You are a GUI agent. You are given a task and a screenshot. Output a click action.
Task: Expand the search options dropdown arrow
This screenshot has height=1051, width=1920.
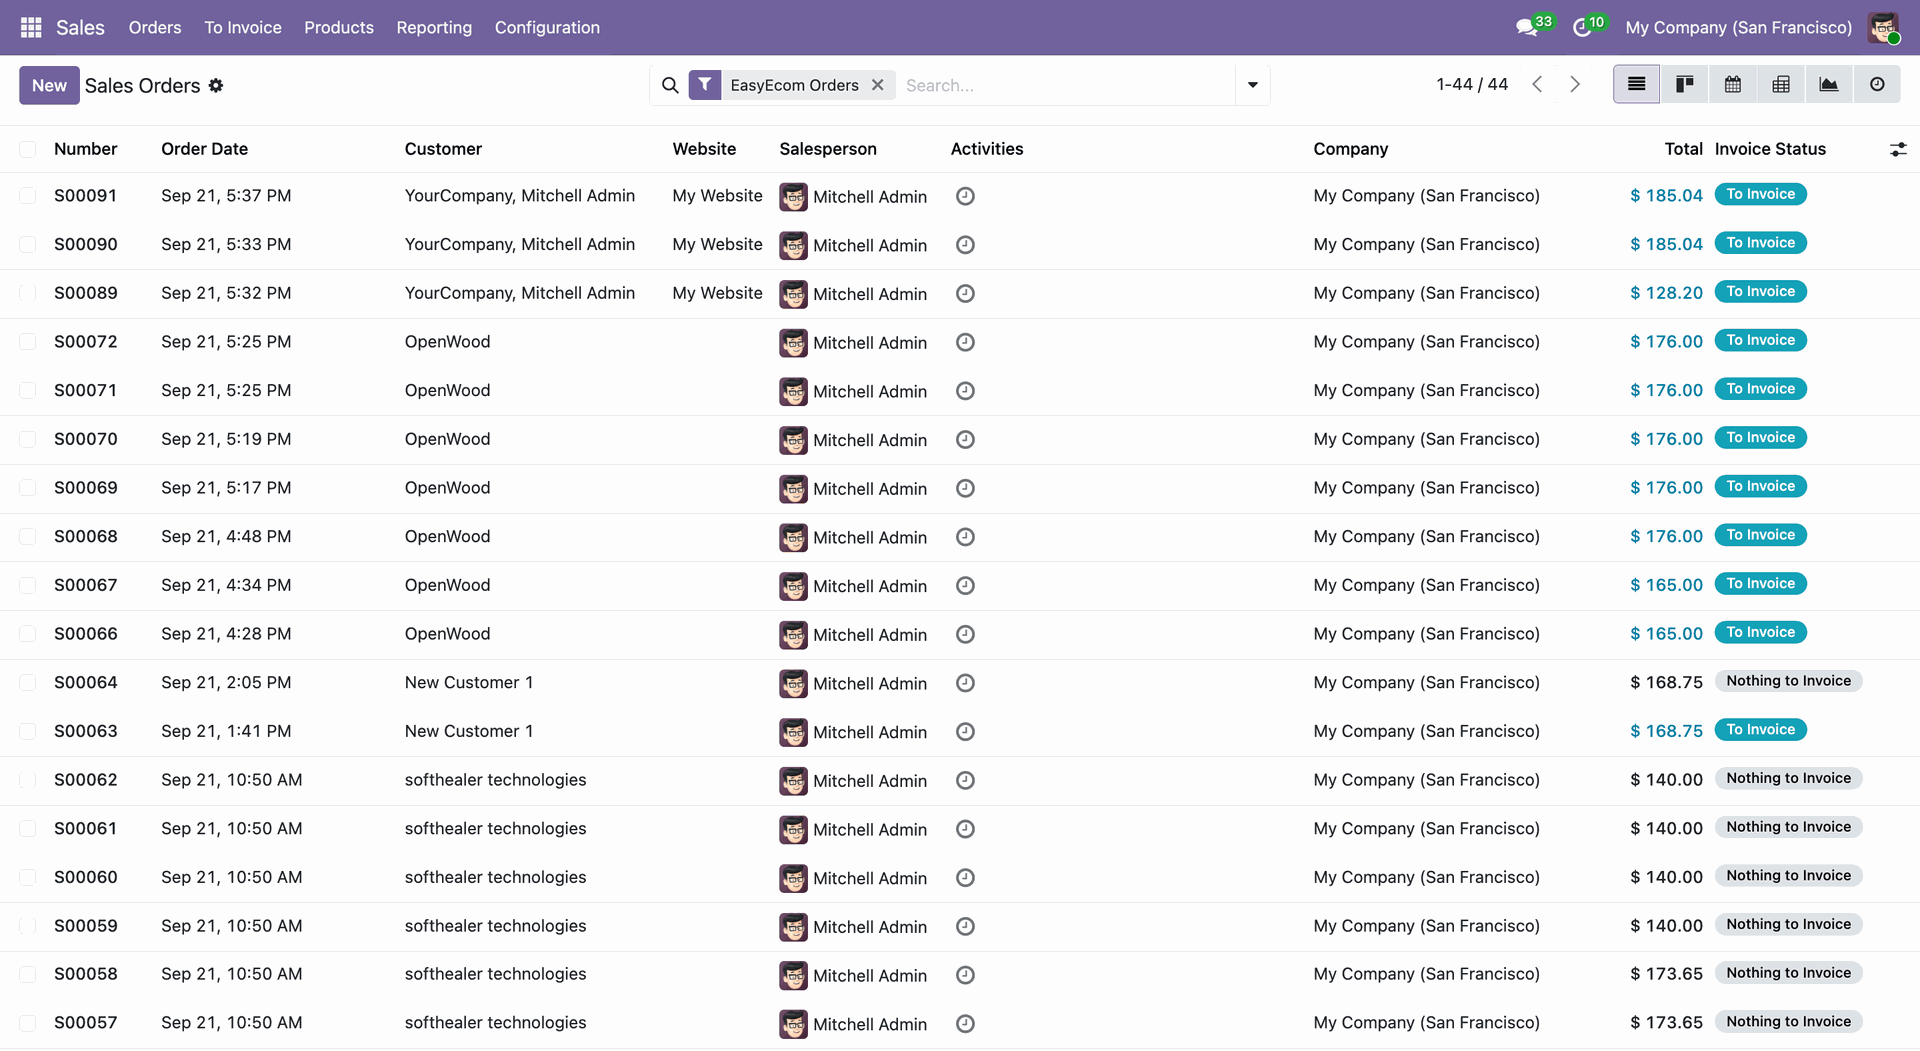coord(1252,85)
